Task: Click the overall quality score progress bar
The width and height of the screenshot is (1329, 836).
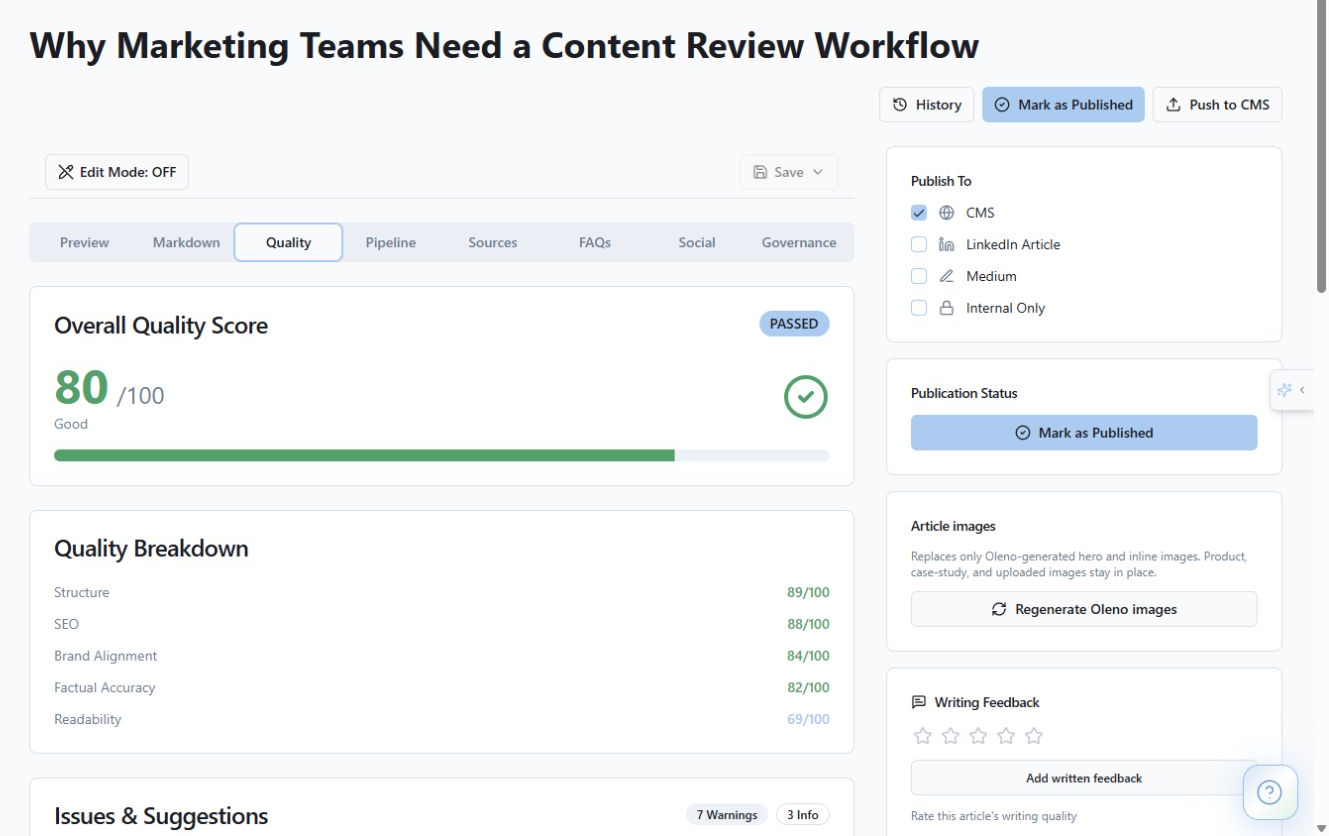Action: [442, 455]
